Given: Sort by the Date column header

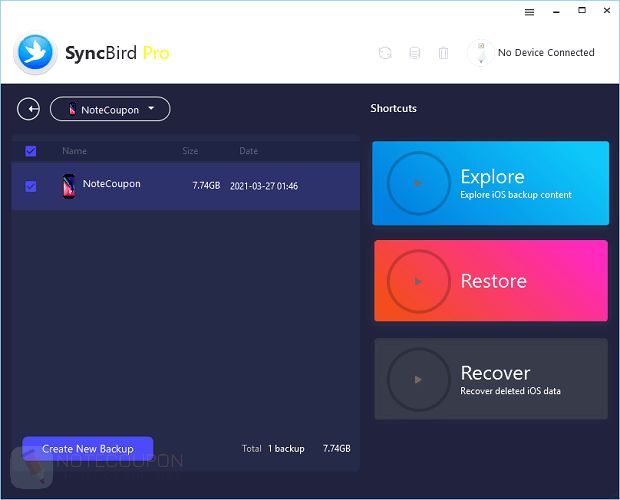Looking at the screenshot, I should pos(248,151).
